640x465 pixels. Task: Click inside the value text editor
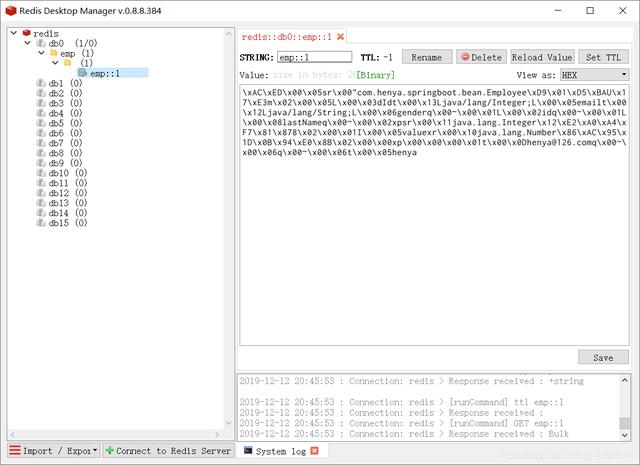click(434, 215)
